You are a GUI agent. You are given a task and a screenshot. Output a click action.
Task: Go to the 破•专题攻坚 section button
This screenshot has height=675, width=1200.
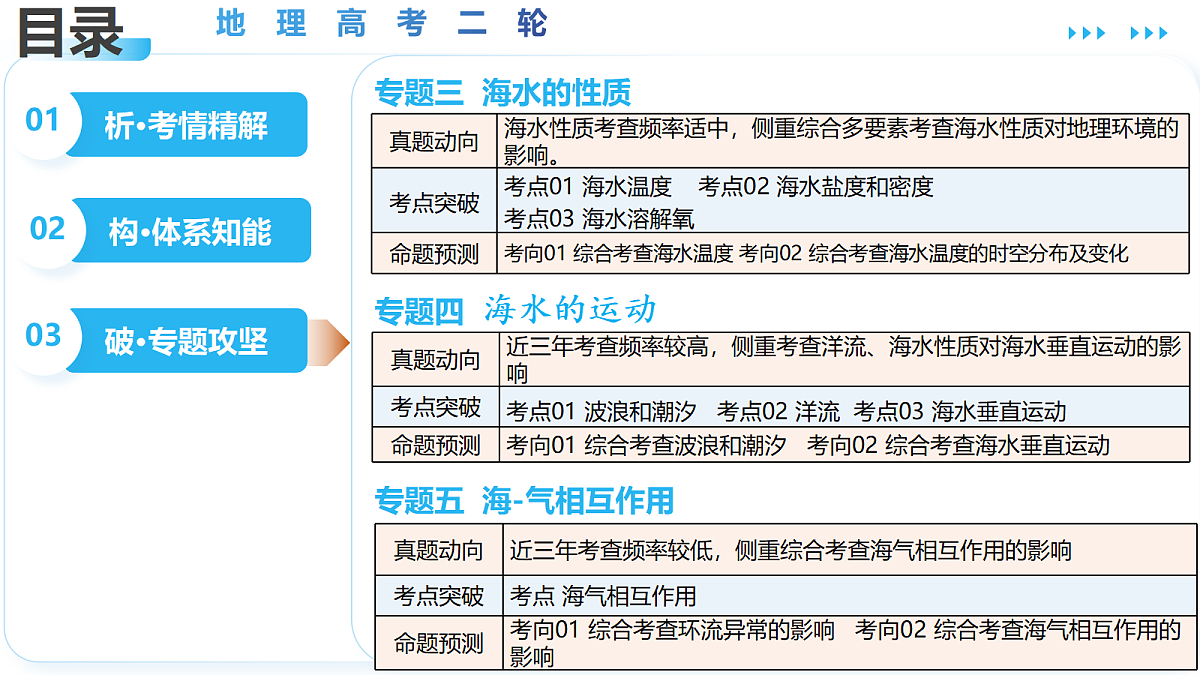point(186,341)
